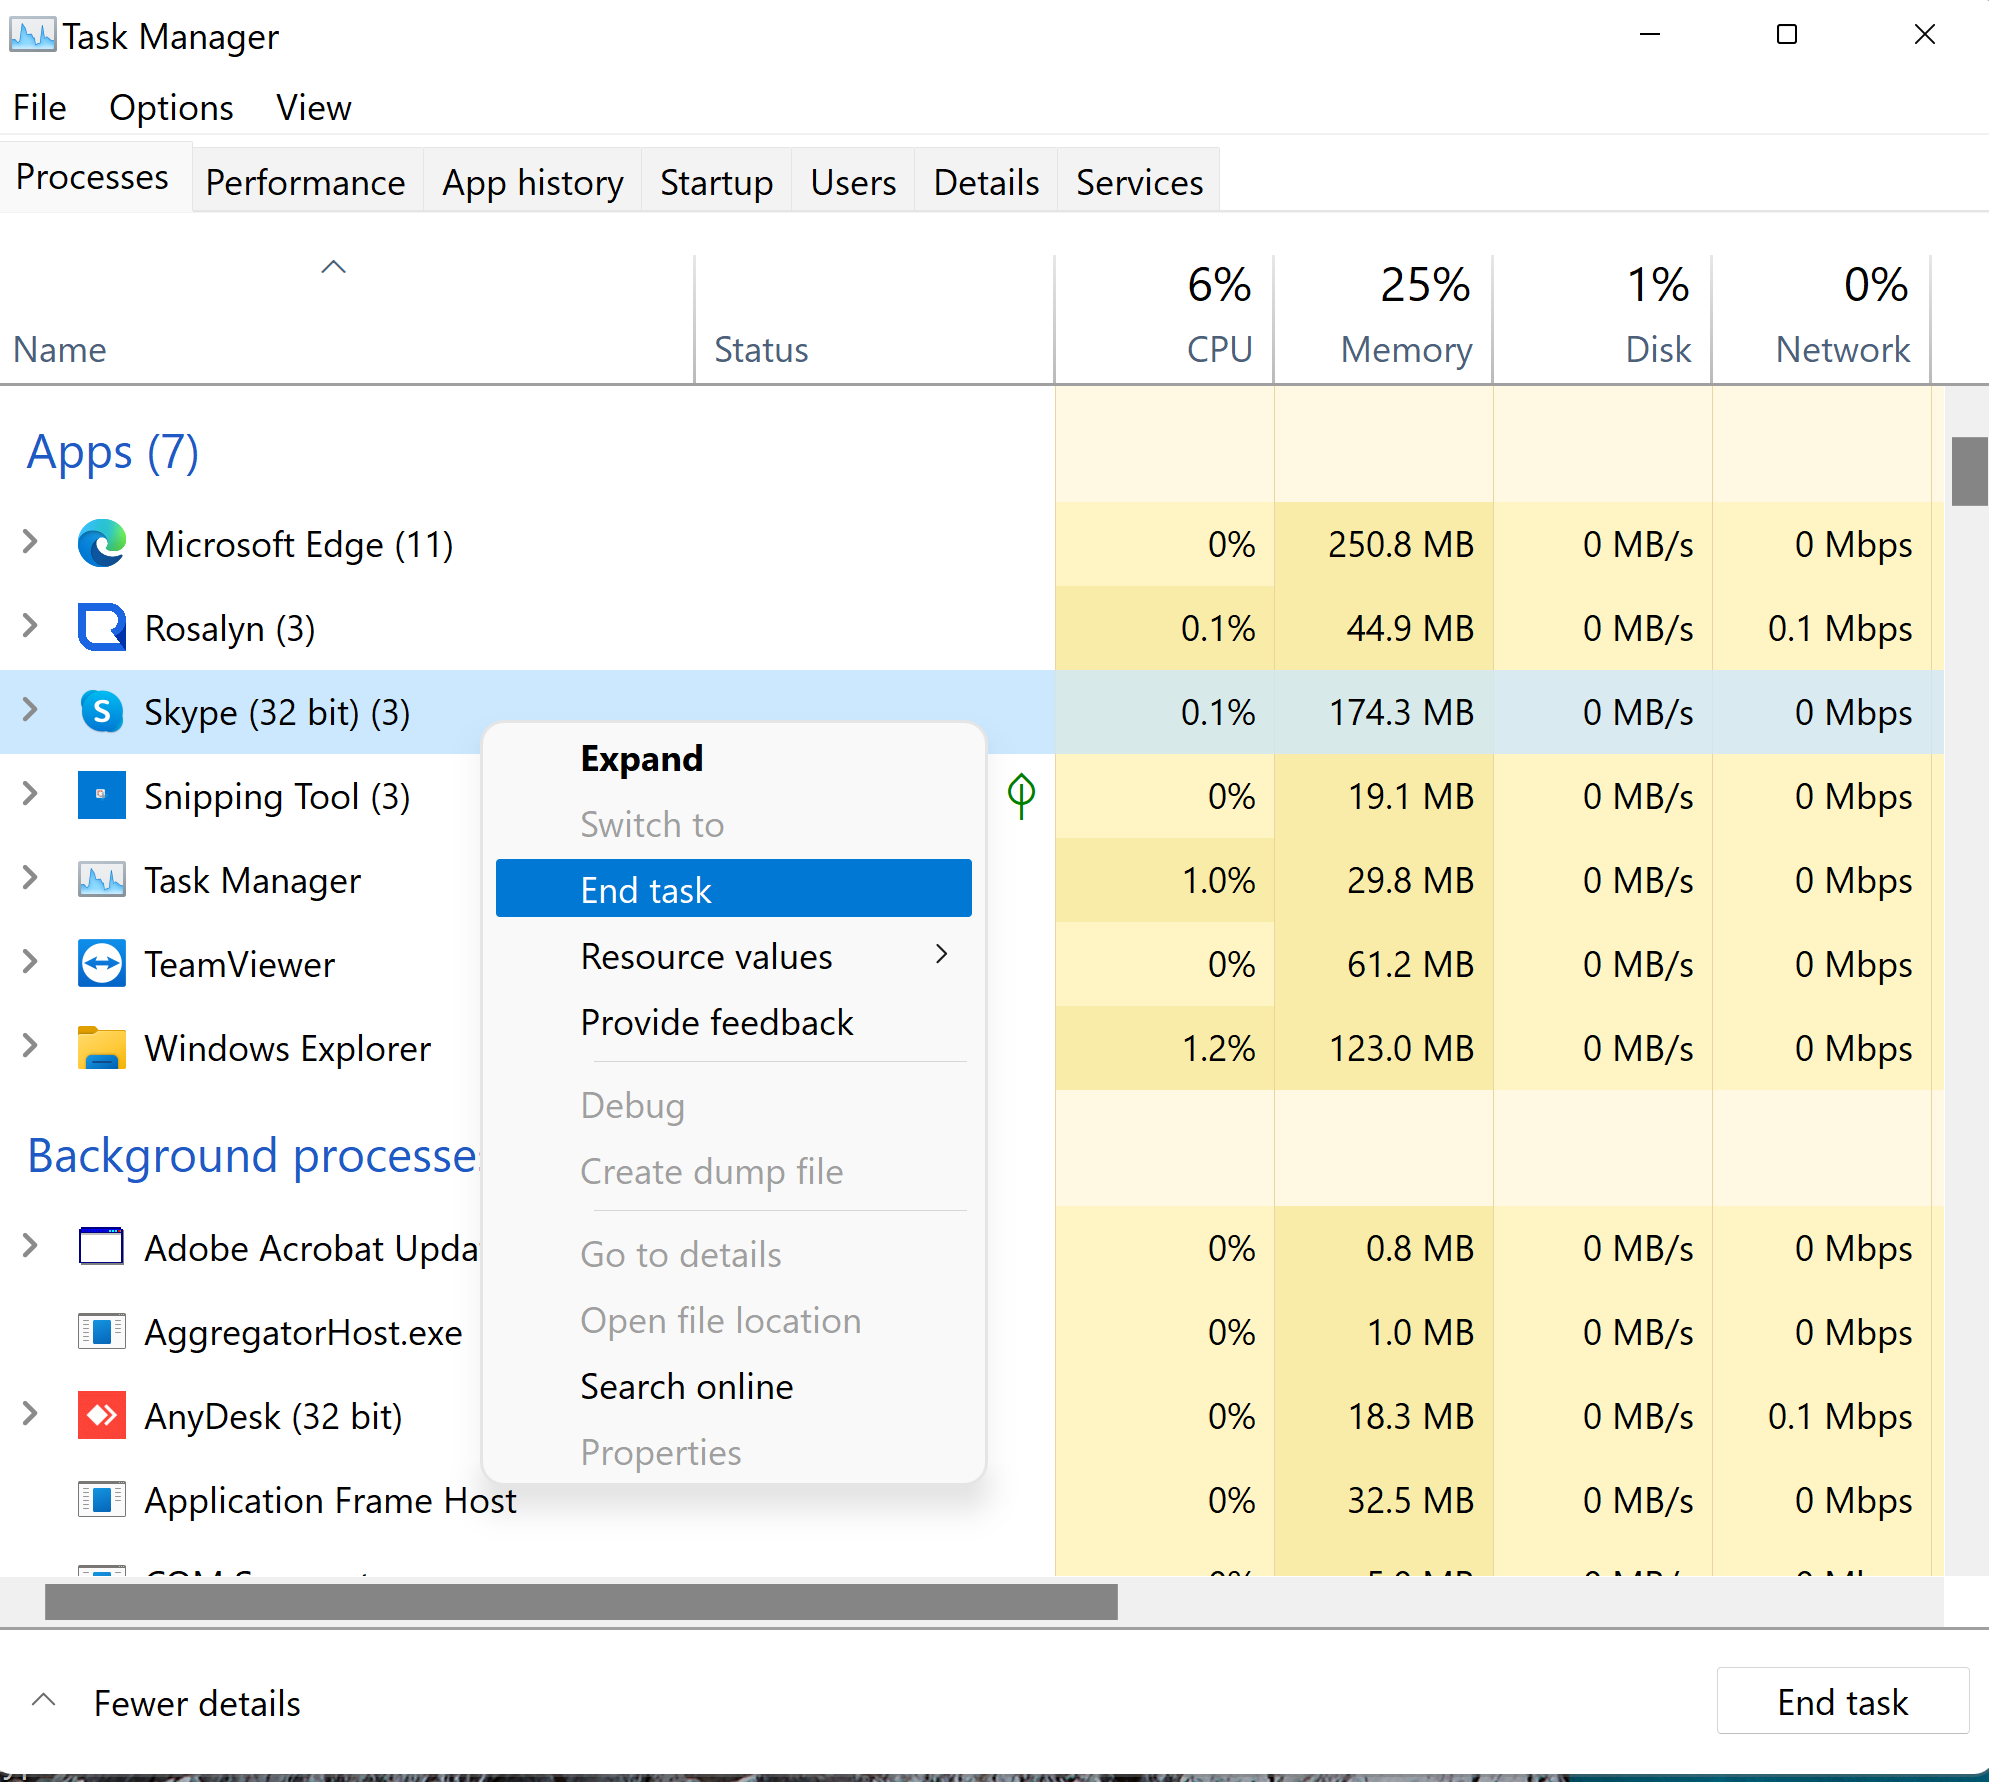Click the 250.8 MB memory value
Image resolution: width=1989 pixels, height=1782 pixels.
click(1401, 544)
